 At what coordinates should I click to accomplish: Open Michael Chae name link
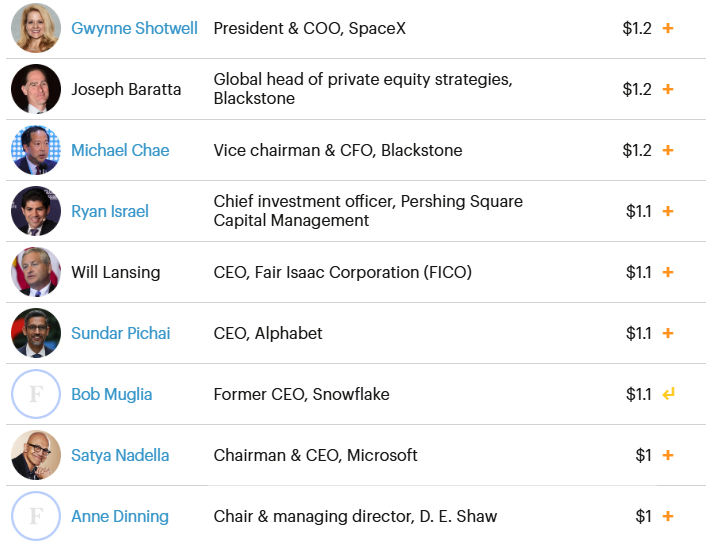click(x=120, y=150)
